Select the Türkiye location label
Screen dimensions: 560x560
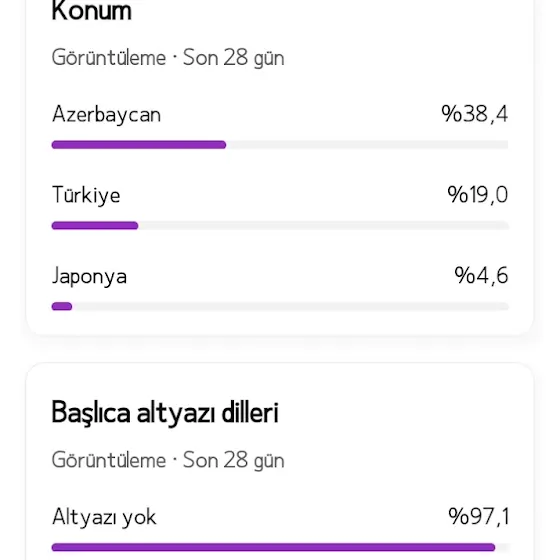[x=86, y=196]
